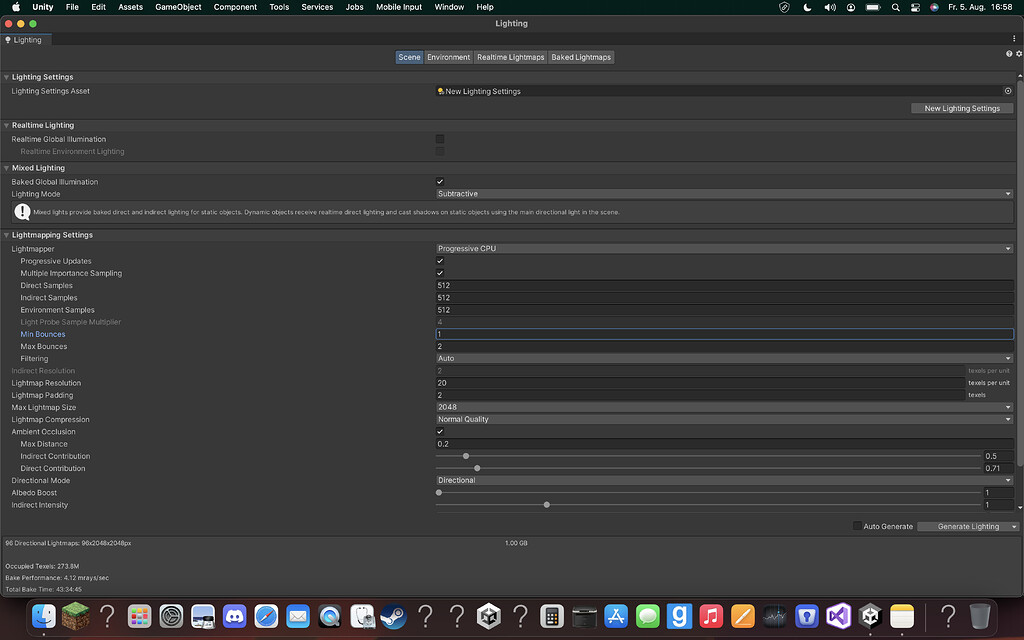The width and height of the screenshot is (1024, 640).
Task: Toggle the Auto Generate checkbox
Action: pyautogui.click(x=856, y=525)
